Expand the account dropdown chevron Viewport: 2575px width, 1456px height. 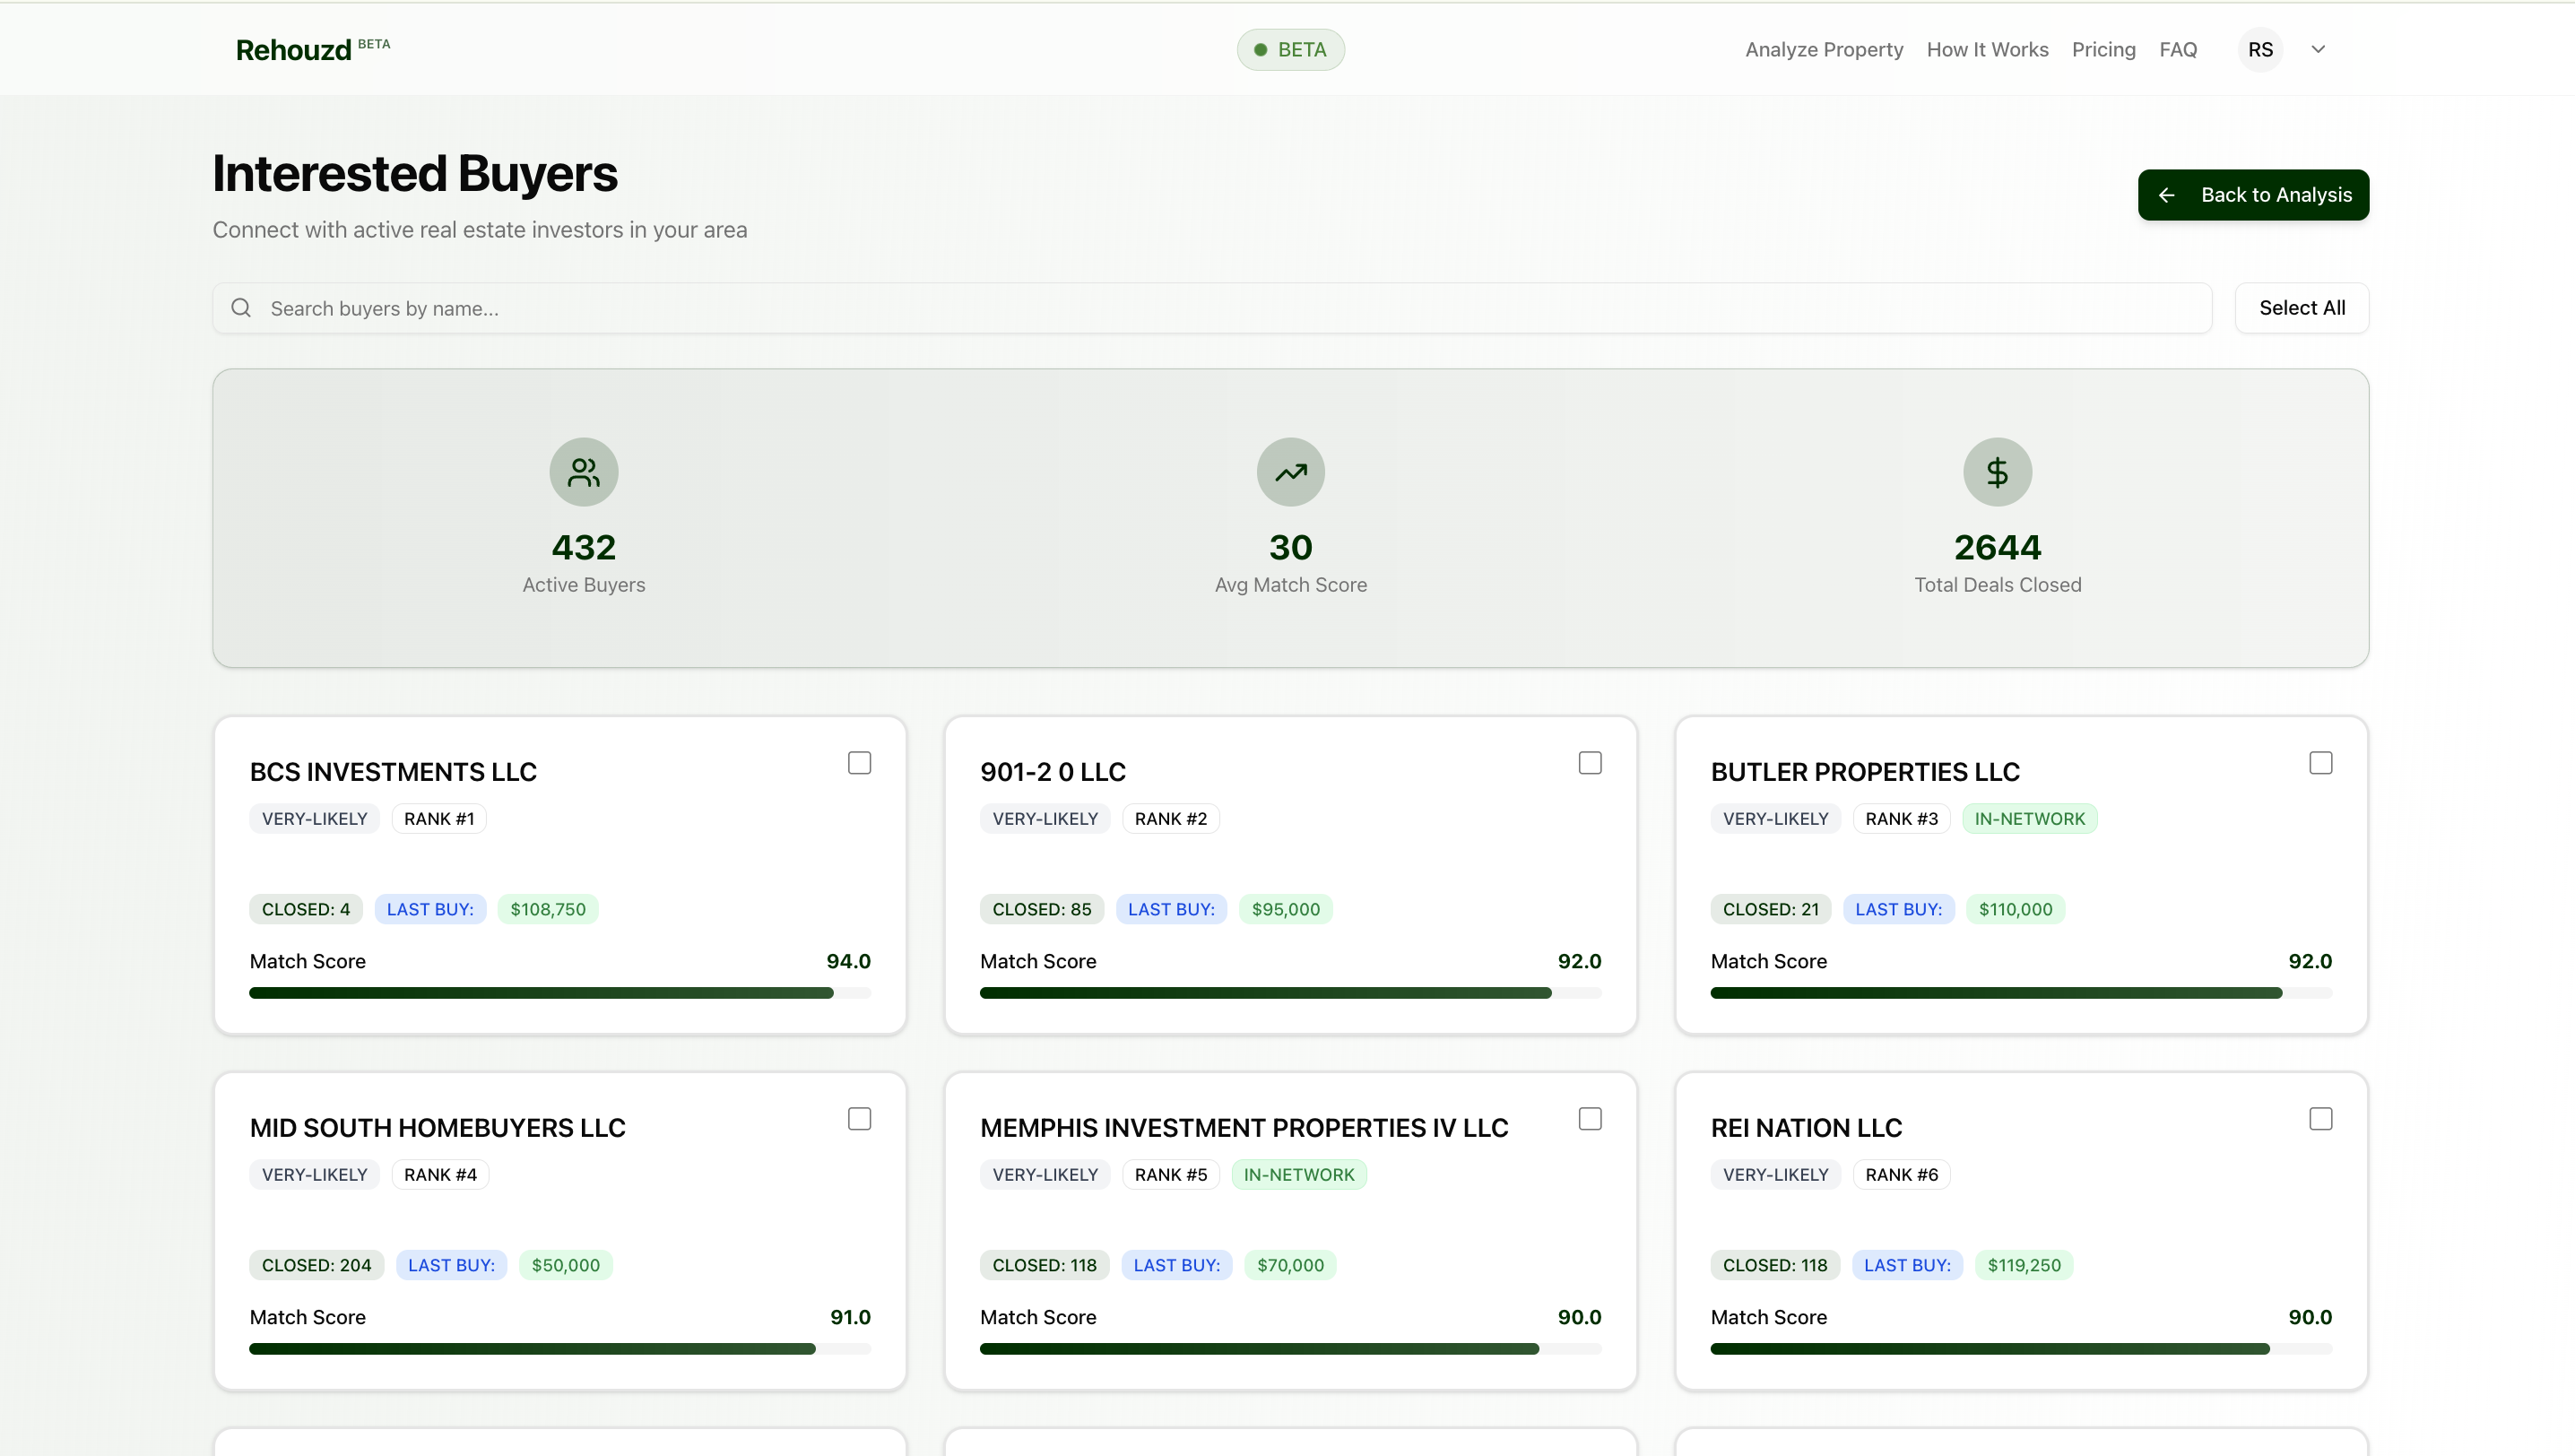2319,49
